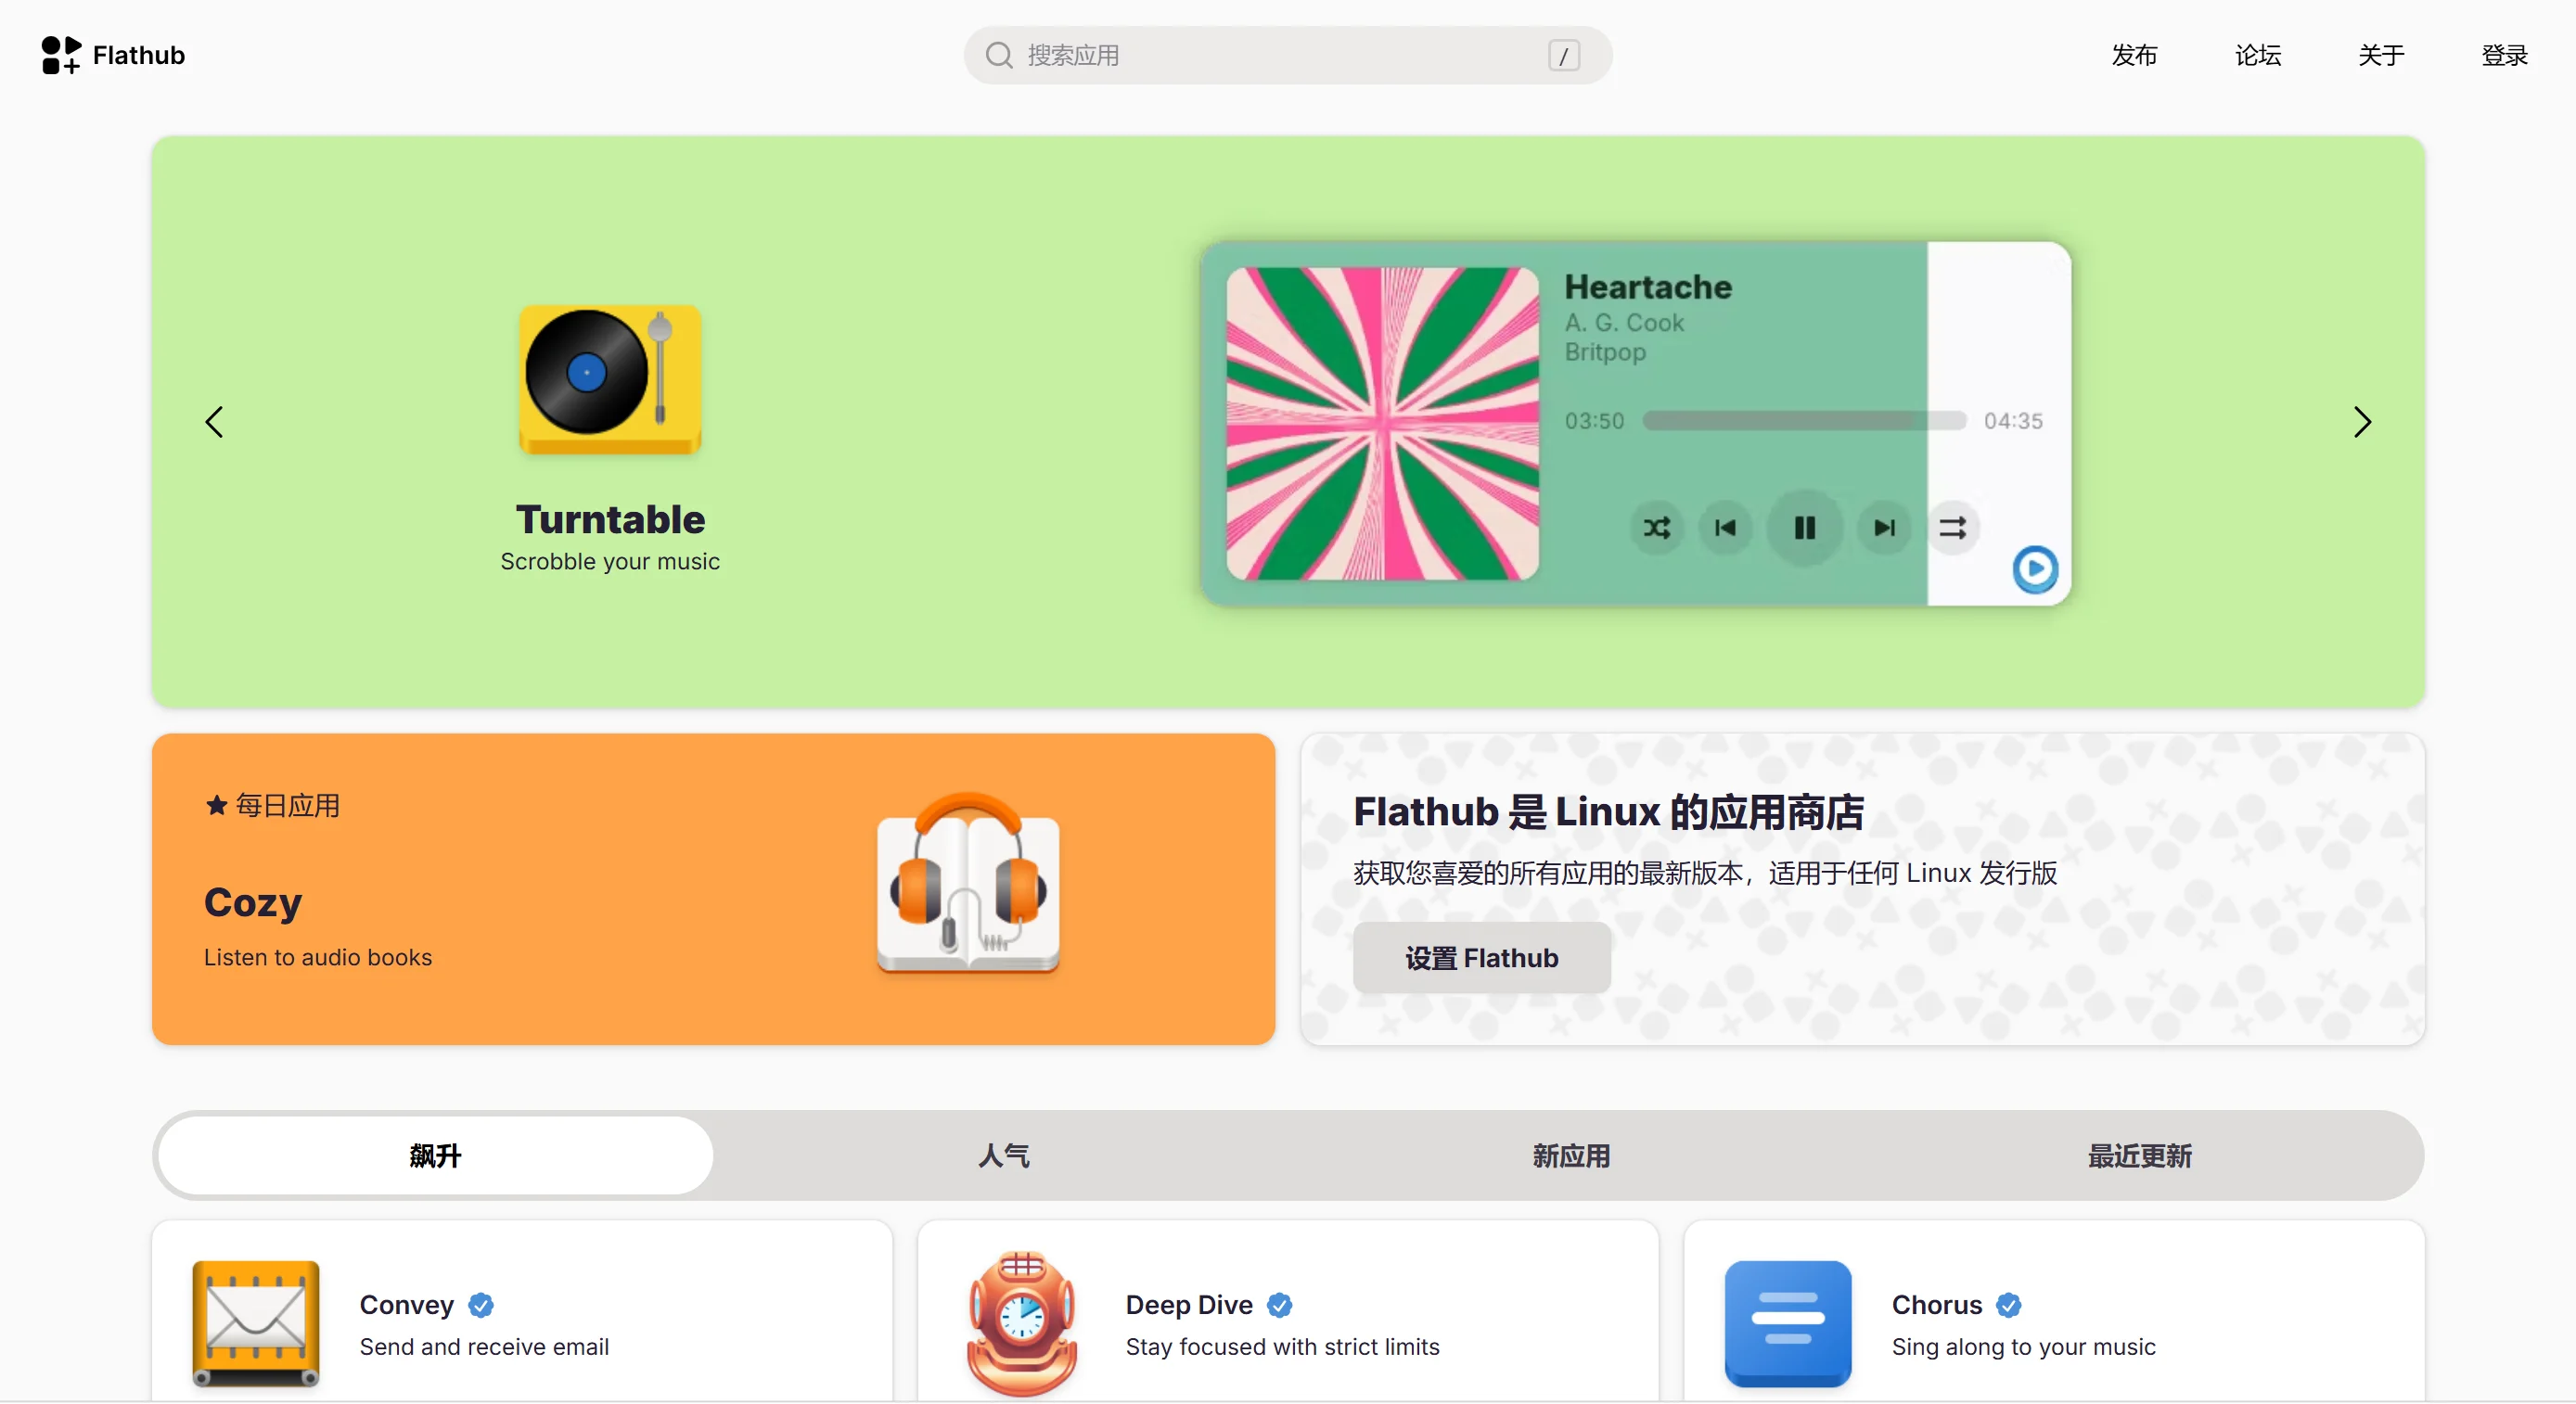
Task: Click the A. G. Cook artist name
Action: coord(1624,323)
